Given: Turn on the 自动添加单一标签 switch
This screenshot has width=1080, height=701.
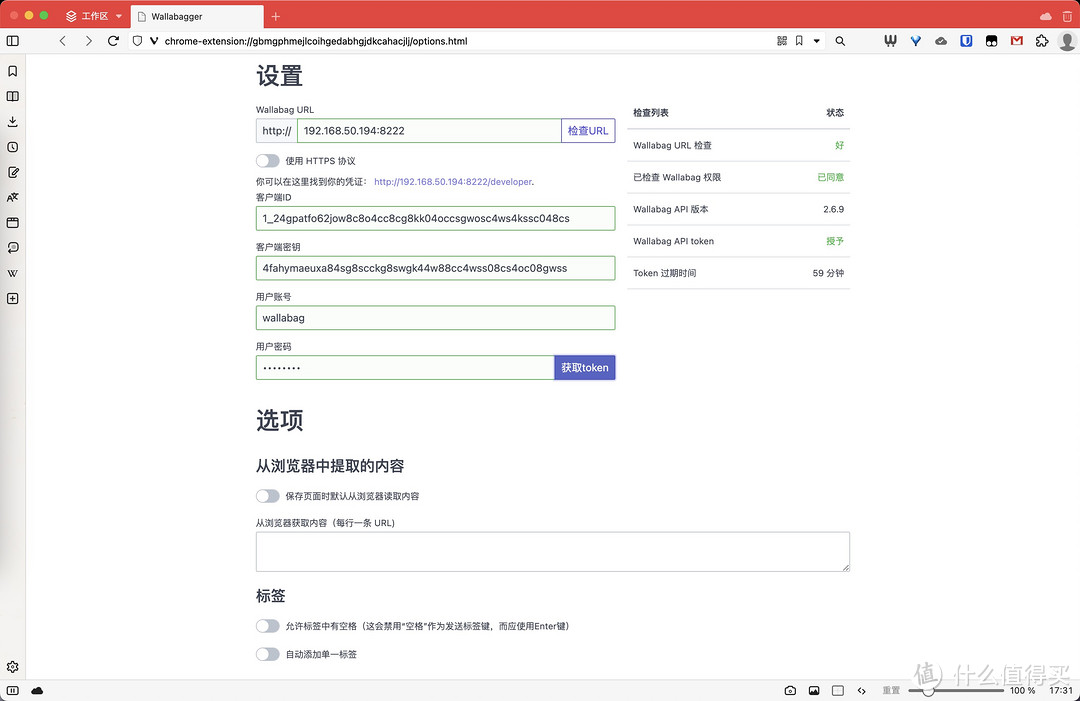Looking at the screenshot, I should point(268,654).
